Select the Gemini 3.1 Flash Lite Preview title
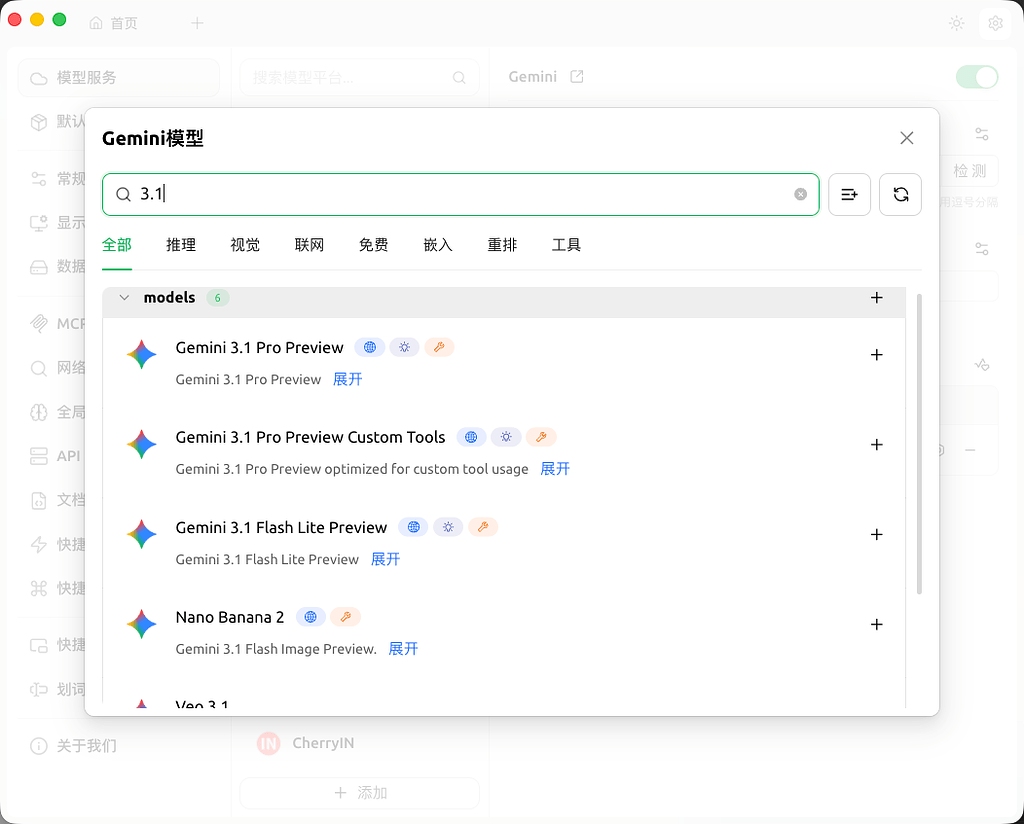 (x=281, y=527)
